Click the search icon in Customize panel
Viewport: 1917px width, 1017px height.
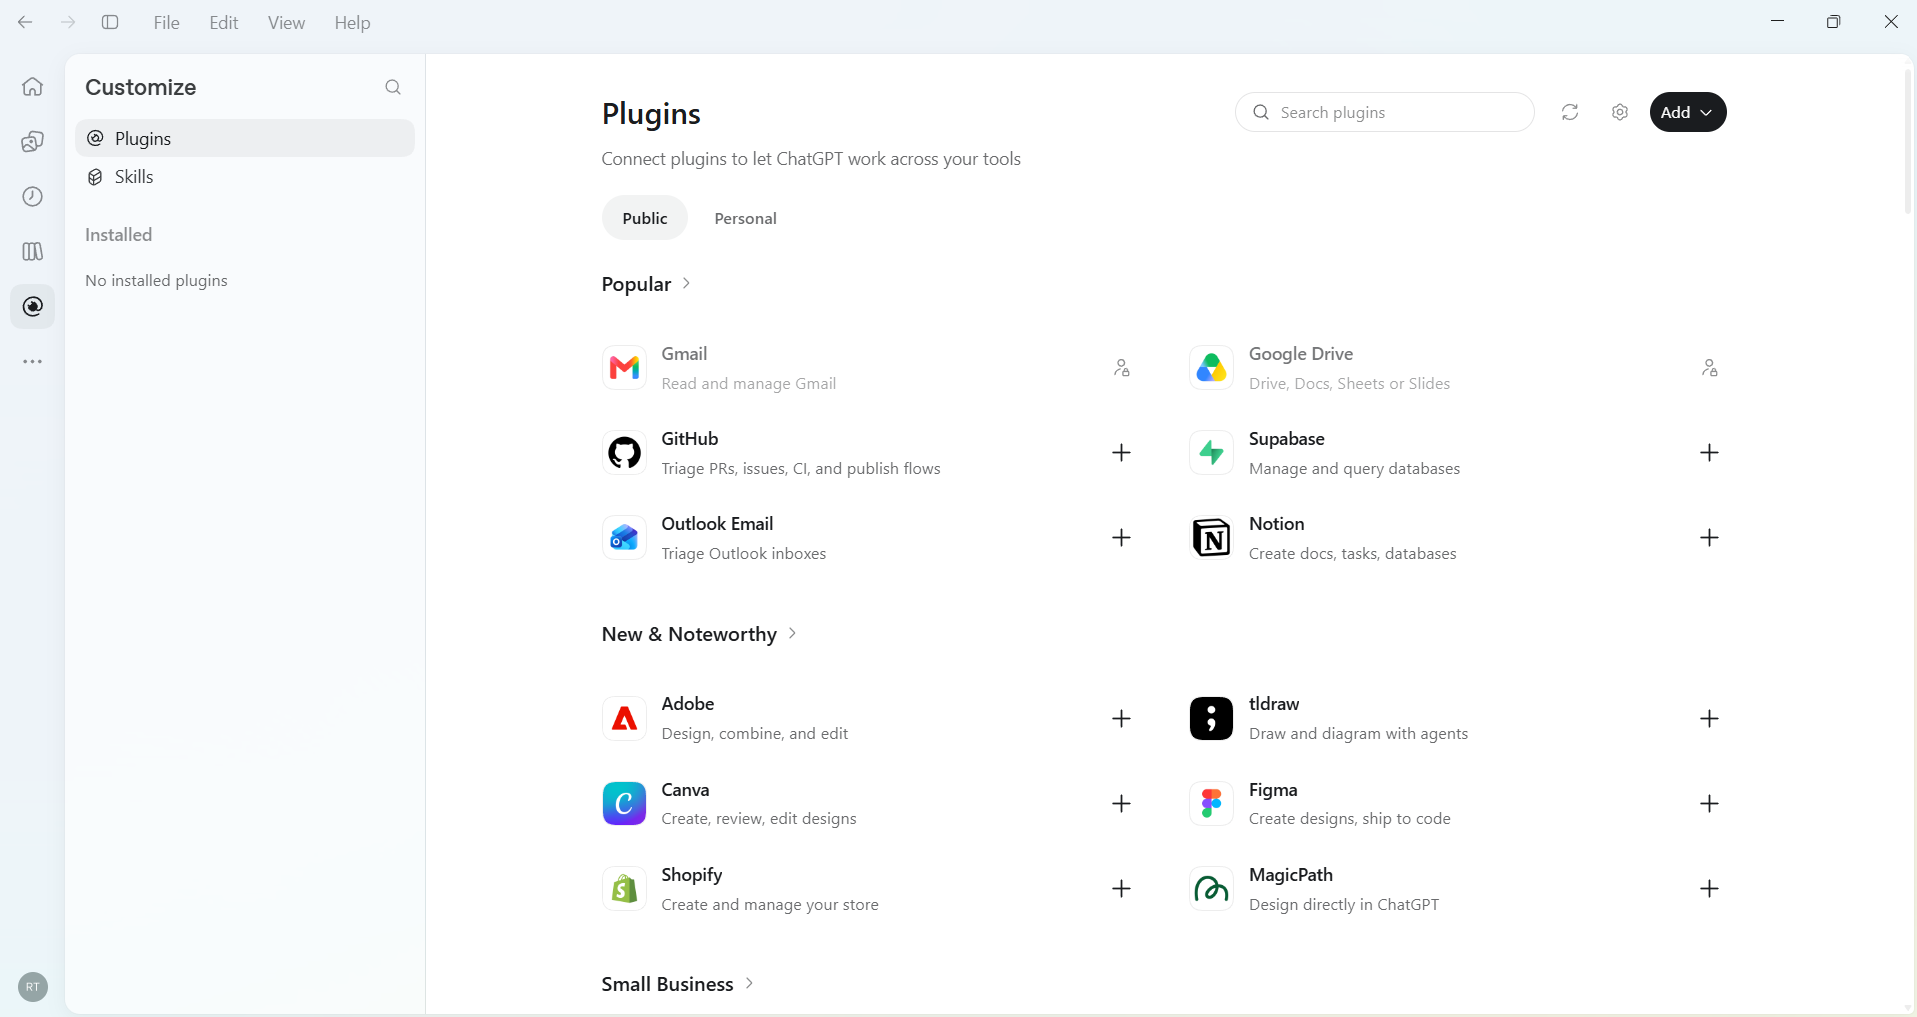[393, 88]
